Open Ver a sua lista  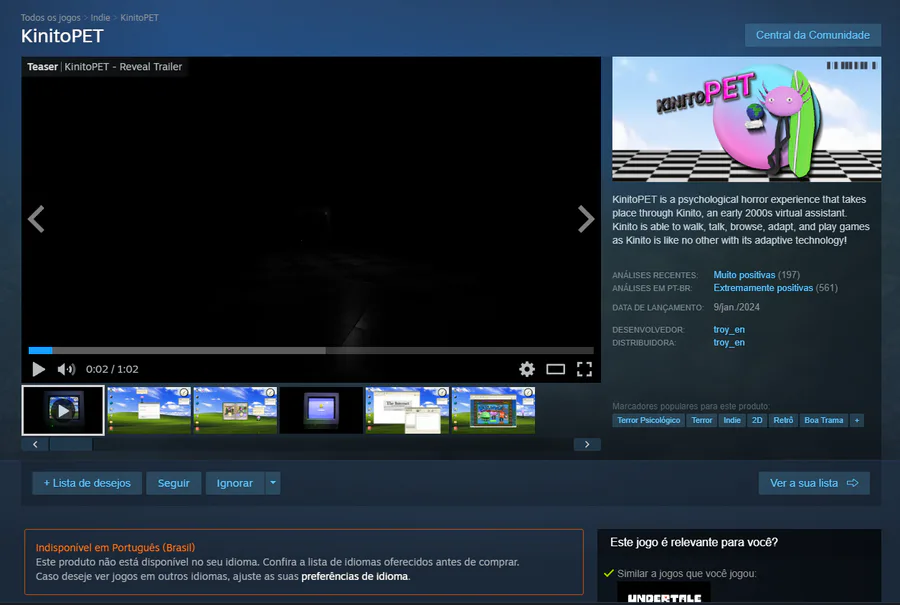[x=814, y=483]
